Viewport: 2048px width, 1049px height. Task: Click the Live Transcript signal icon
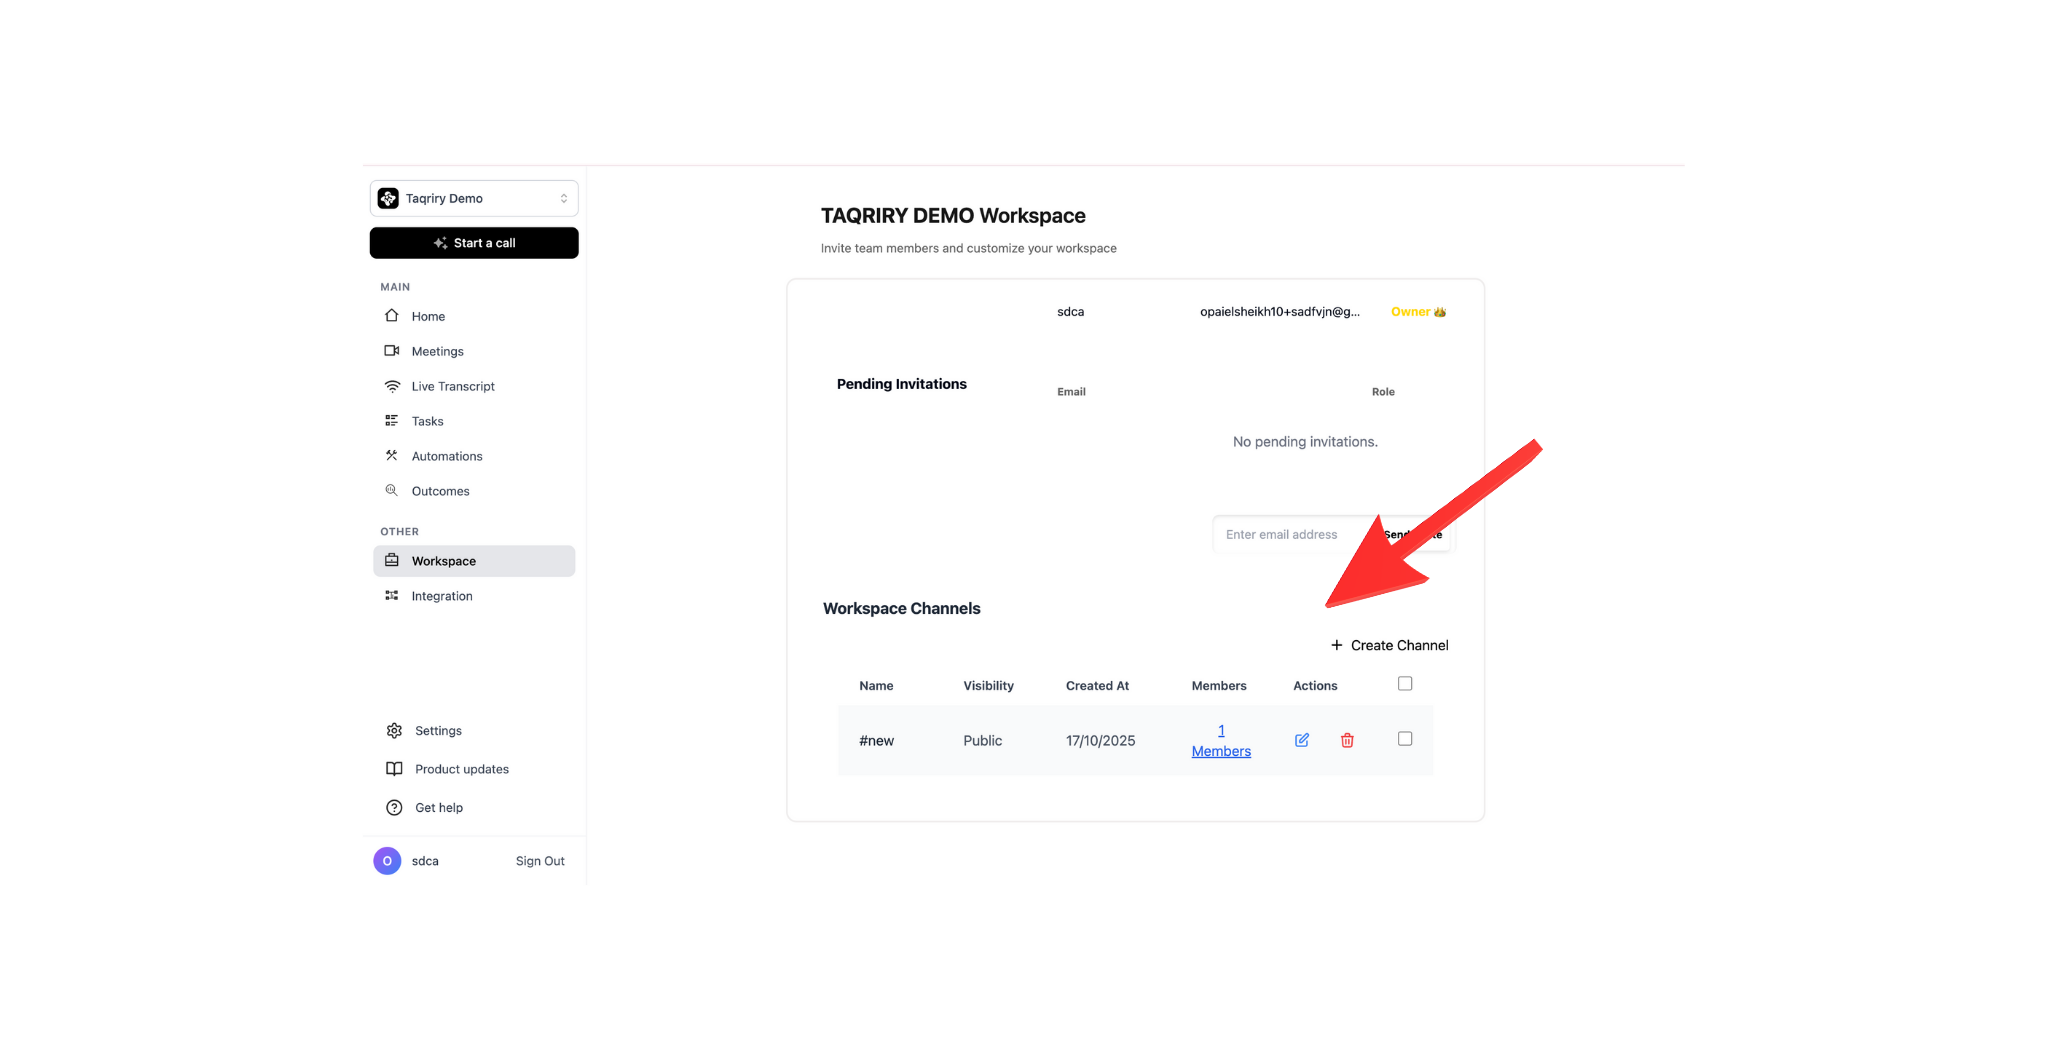[392, 385]
